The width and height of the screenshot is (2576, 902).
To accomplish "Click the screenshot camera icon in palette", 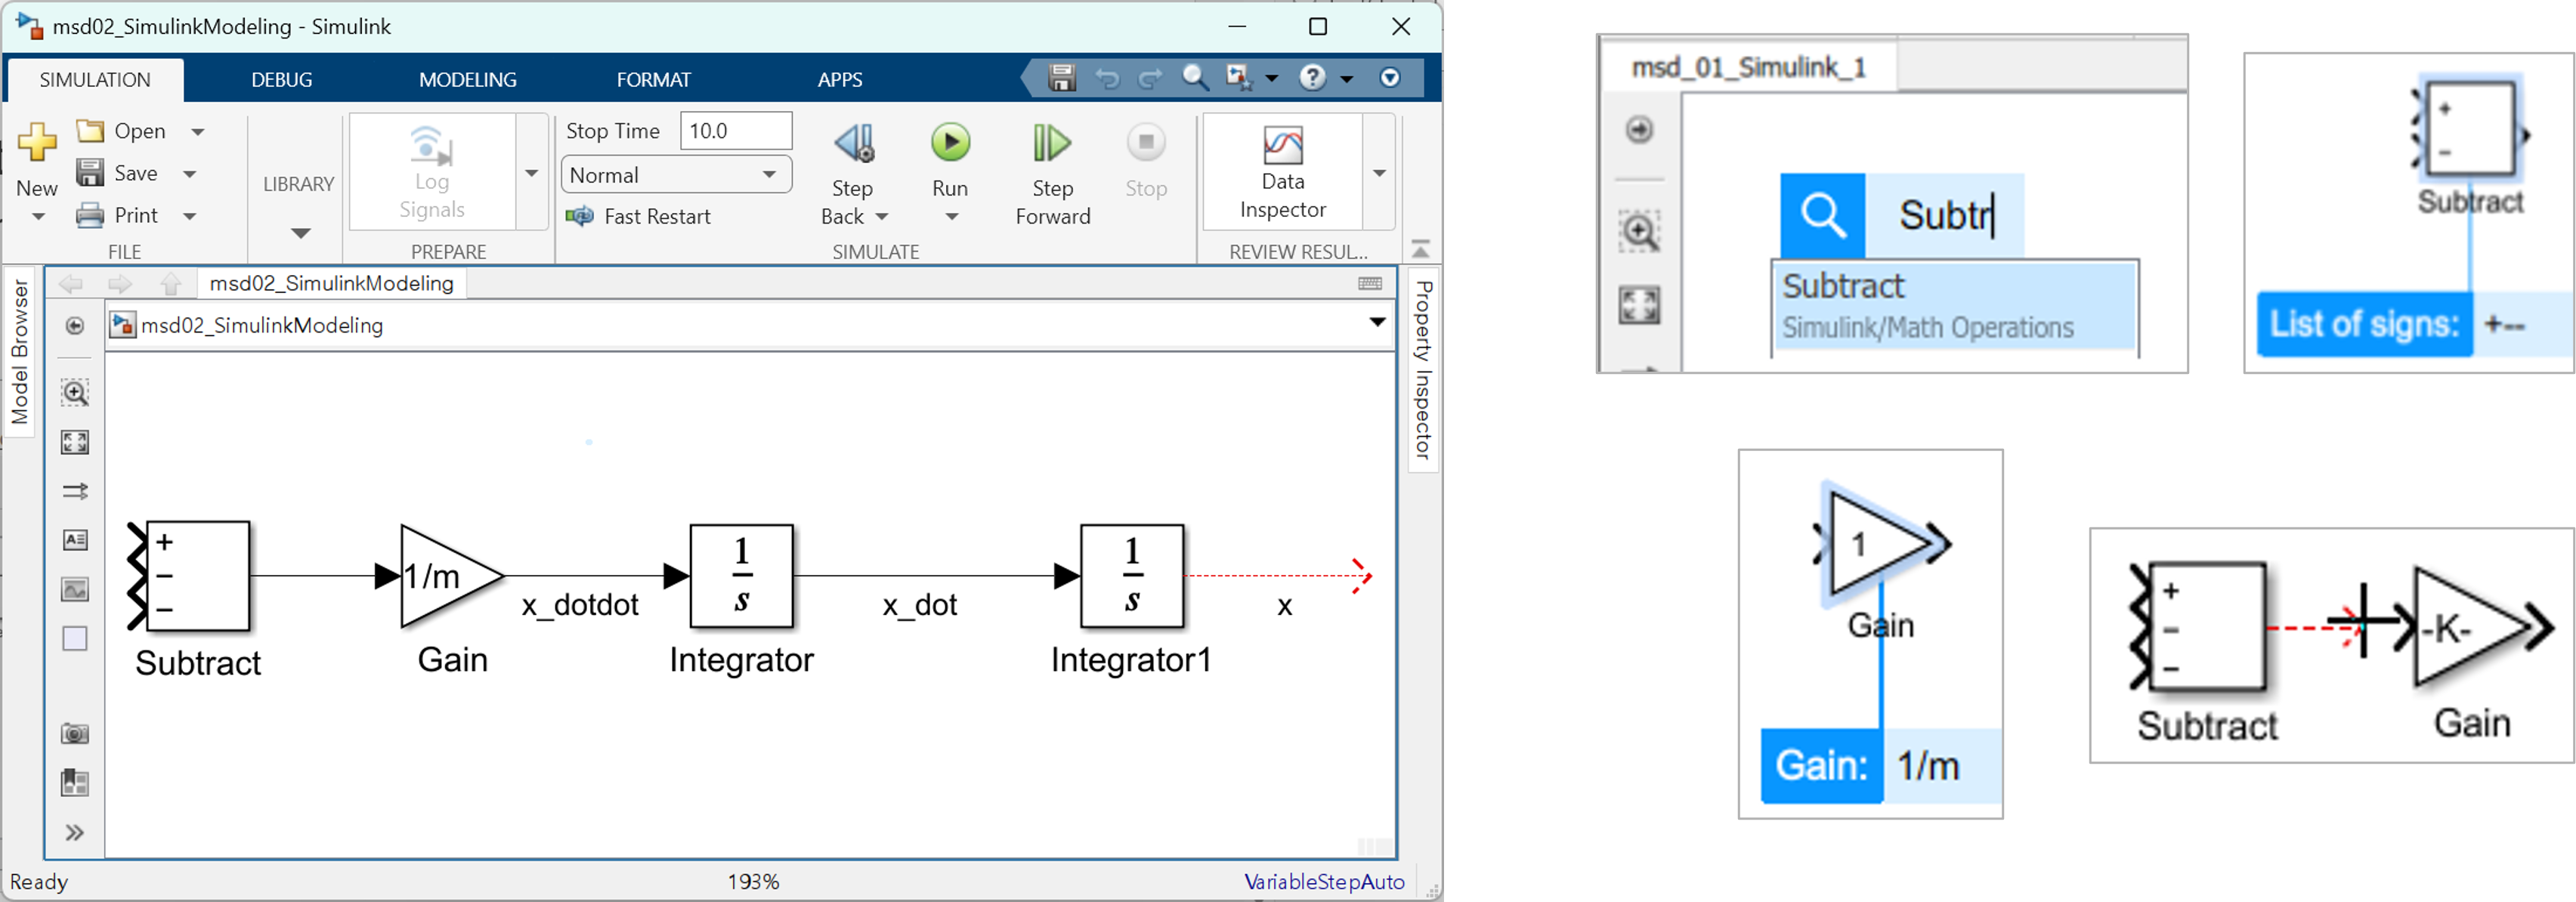I will pos(75,734).
